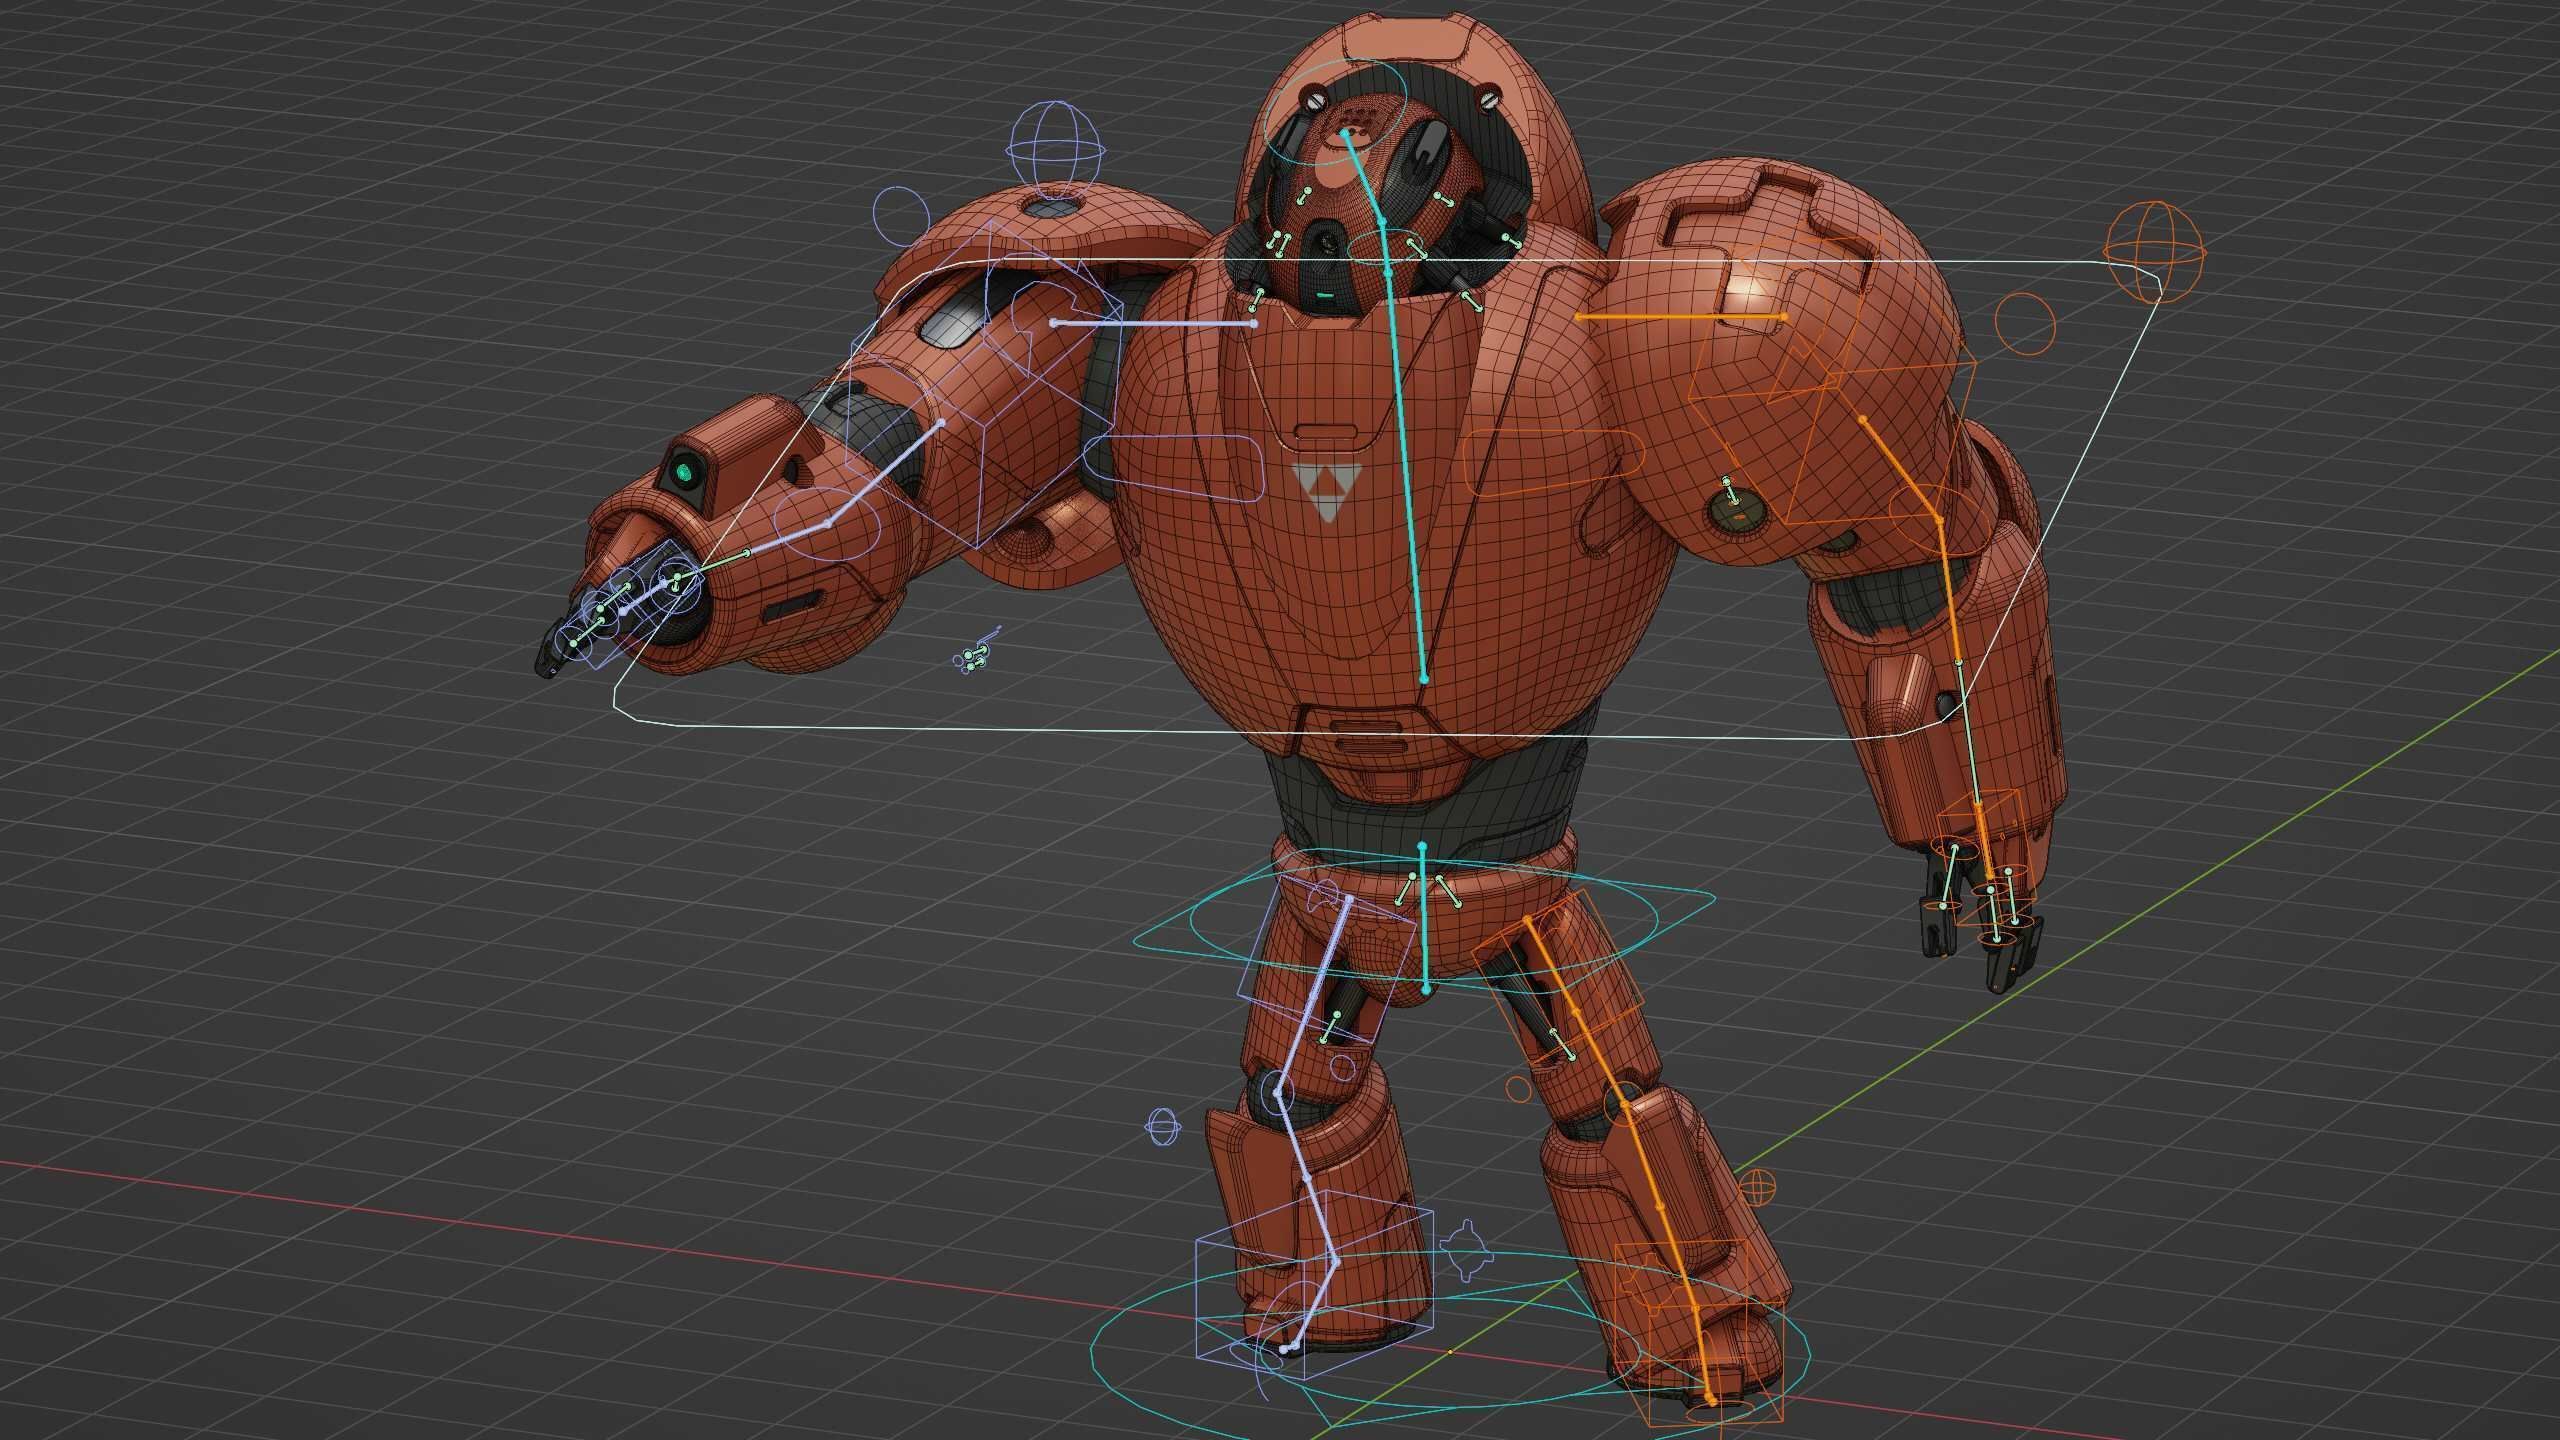Select the small orange sphere target by the shin

1757,1189
